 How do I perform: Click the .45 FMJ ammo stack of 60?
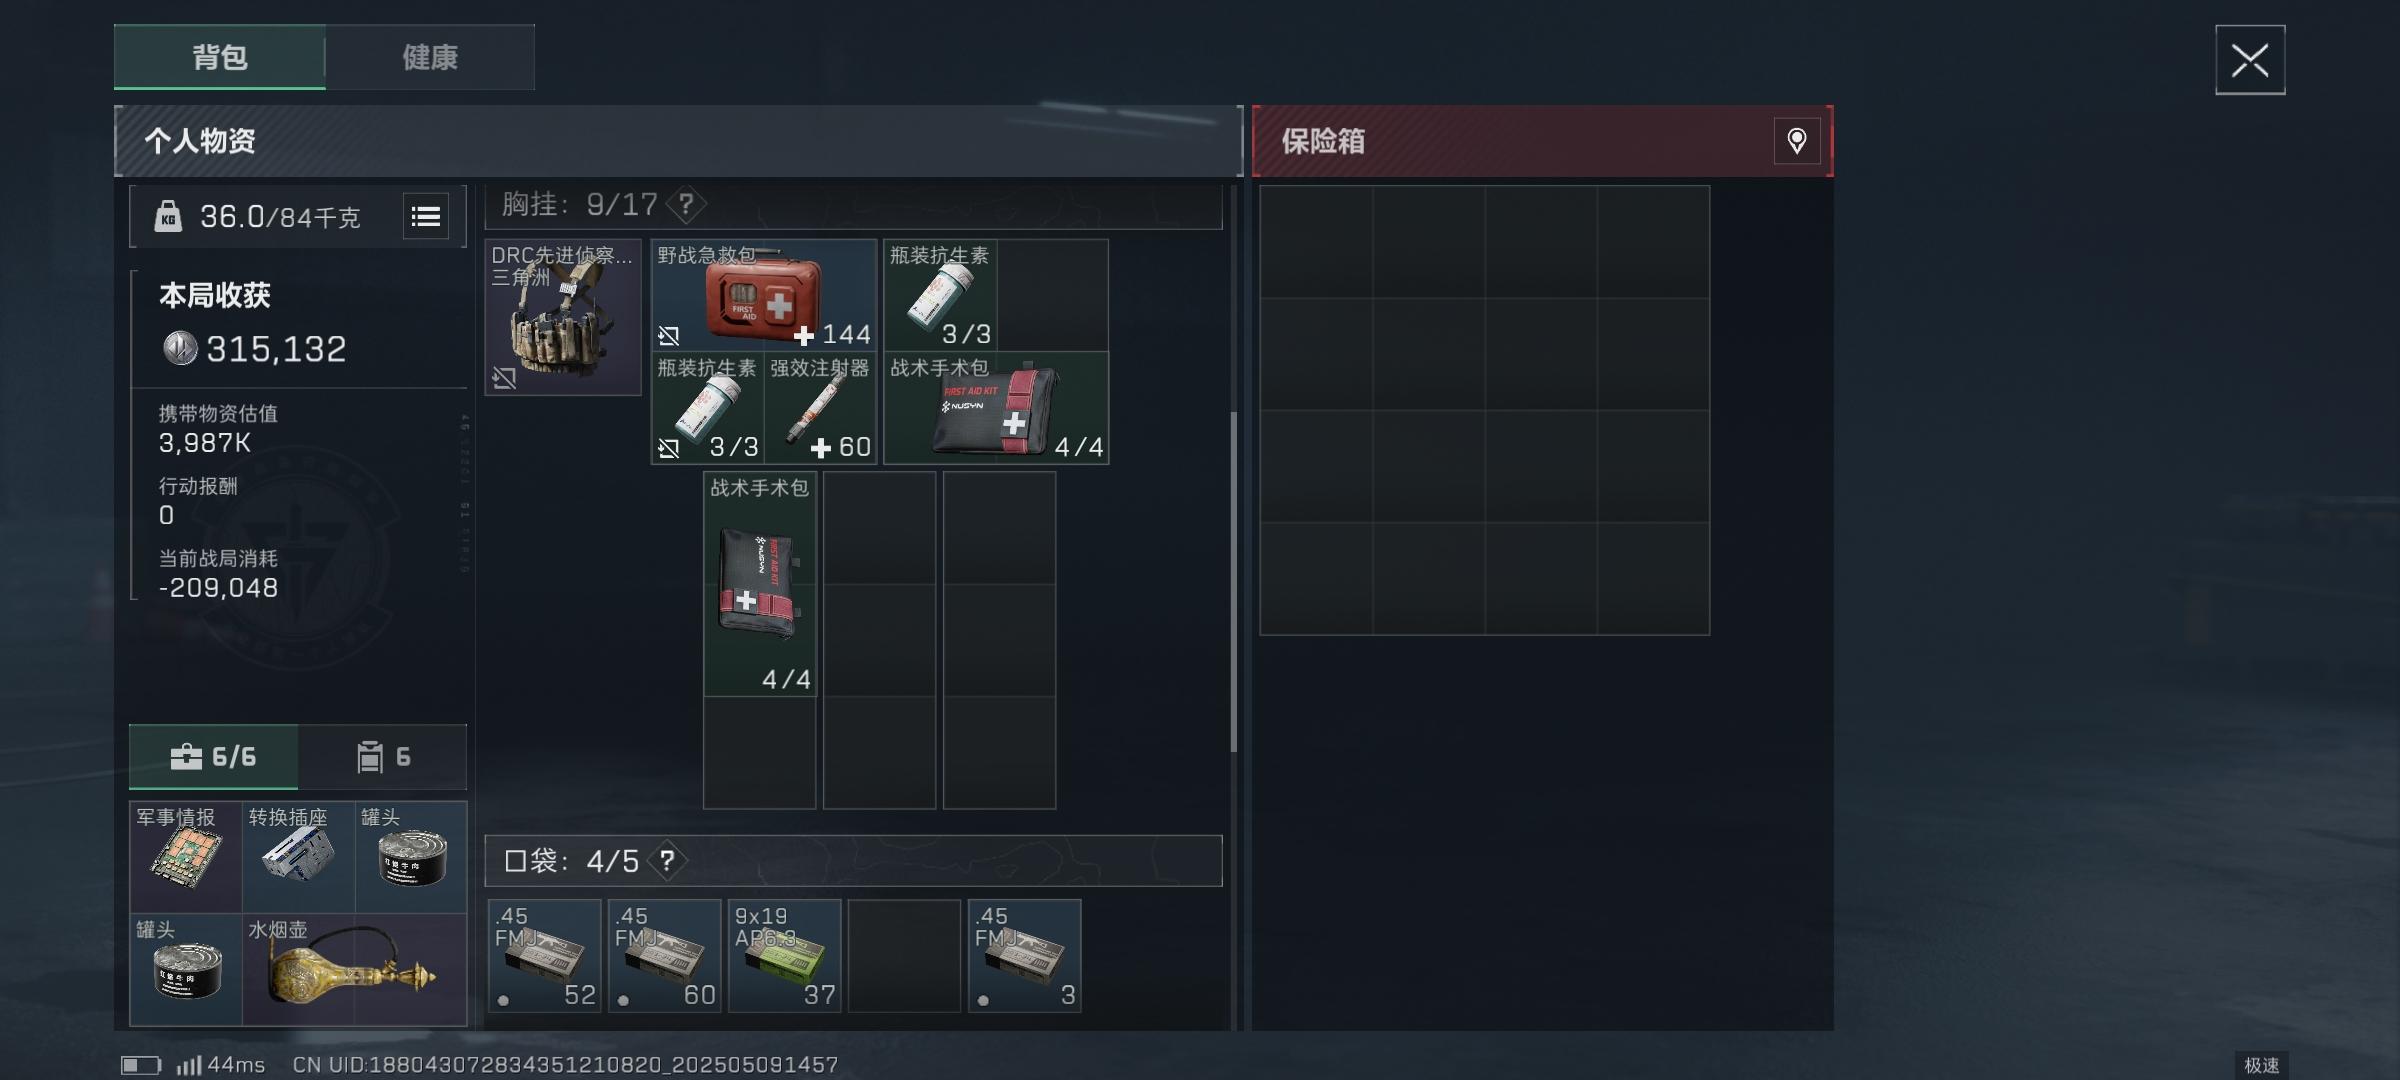pyautogui.click(x=665, y=956)
